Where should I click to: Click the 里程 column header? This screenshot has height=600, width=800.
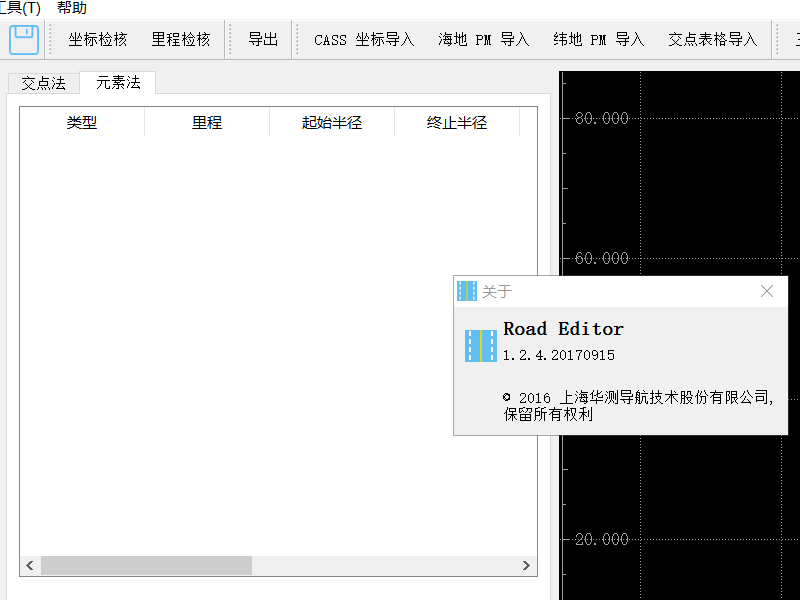207,122
